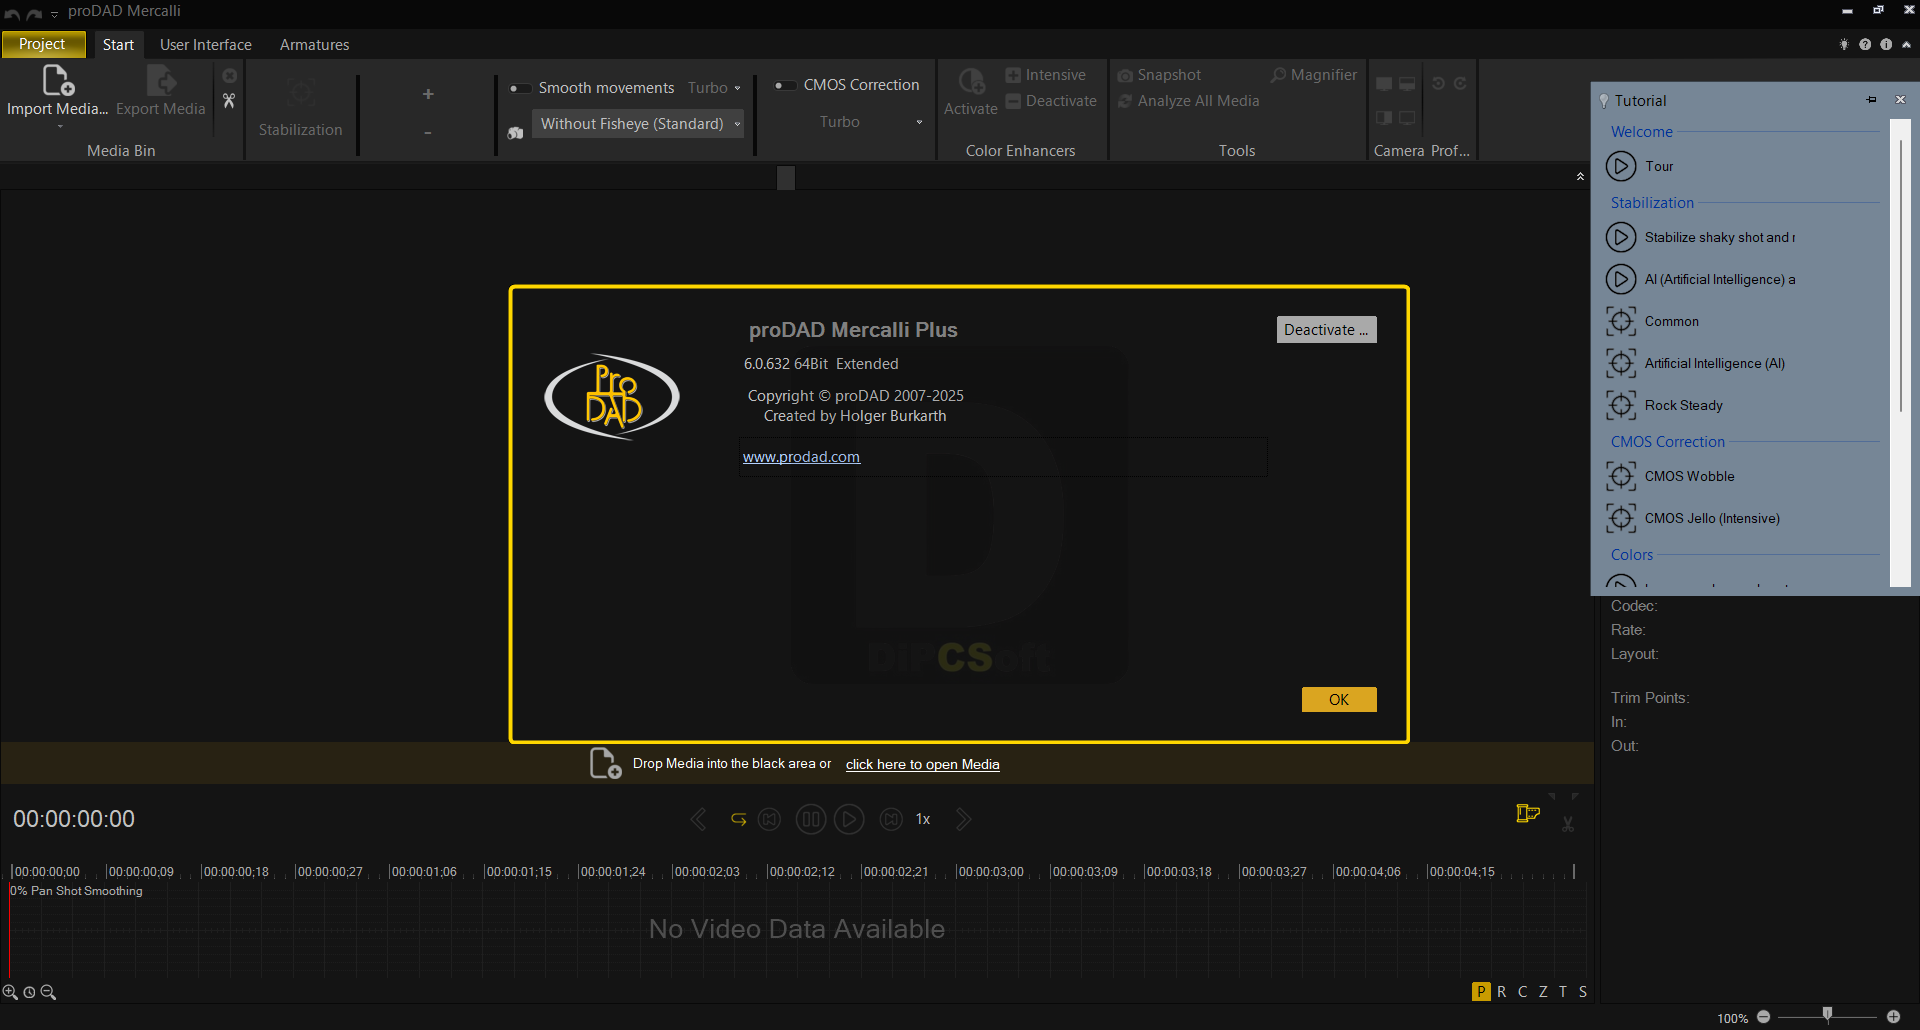Toggle the CMOS Correction switch
The height and width of the screenshot is (1030, 1920).
click(785, 85)
